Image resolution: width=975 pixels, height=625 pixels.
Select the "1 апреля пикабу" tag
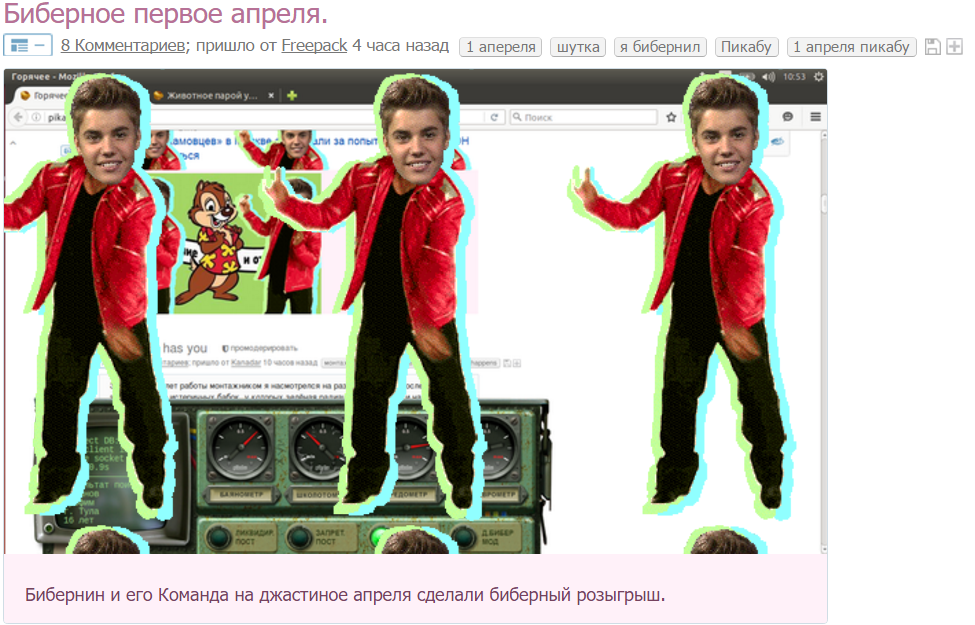pos(851,47)
